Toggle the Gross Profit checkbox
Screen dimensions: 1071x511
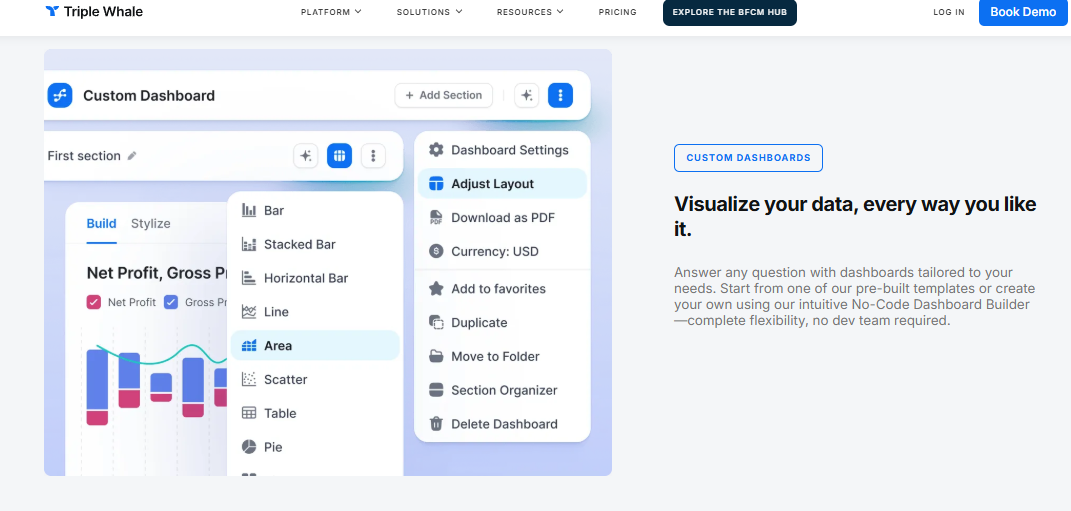(x=171, y=302)
